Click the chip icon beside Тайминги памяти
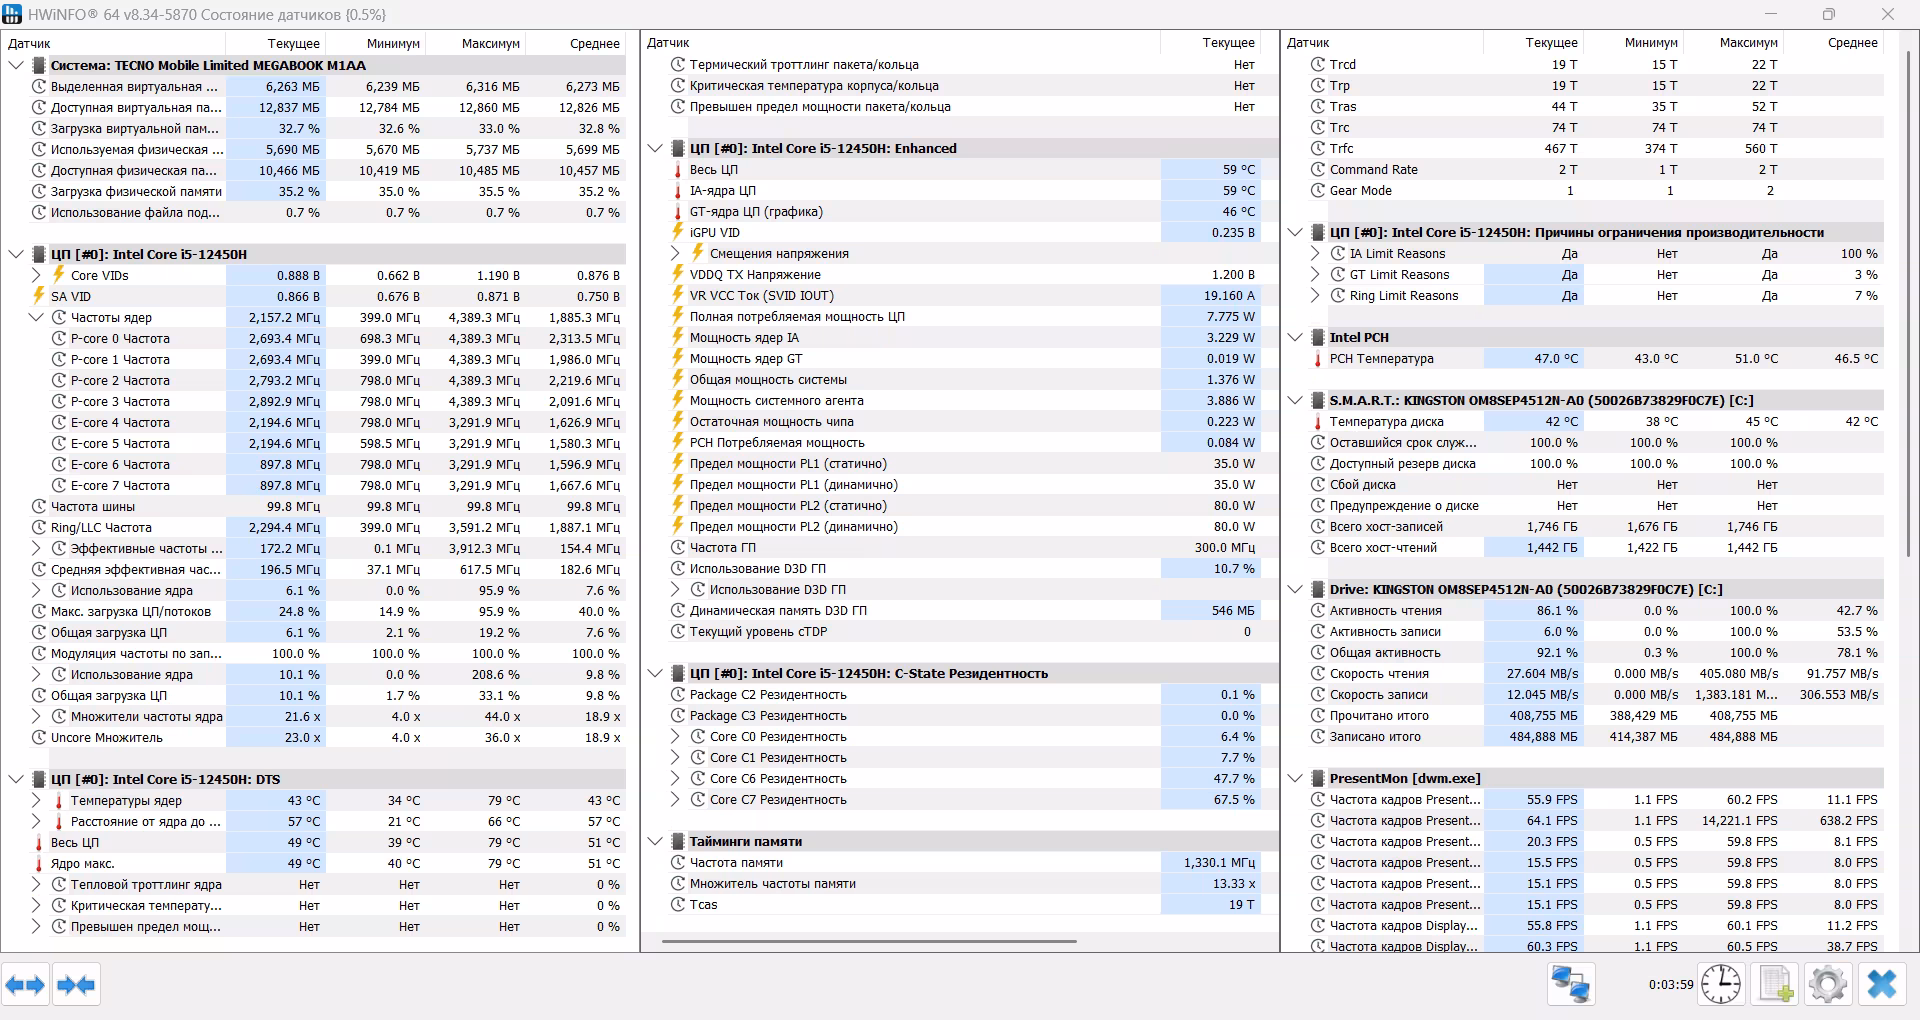1920x1020 pixels. (678, 842)
